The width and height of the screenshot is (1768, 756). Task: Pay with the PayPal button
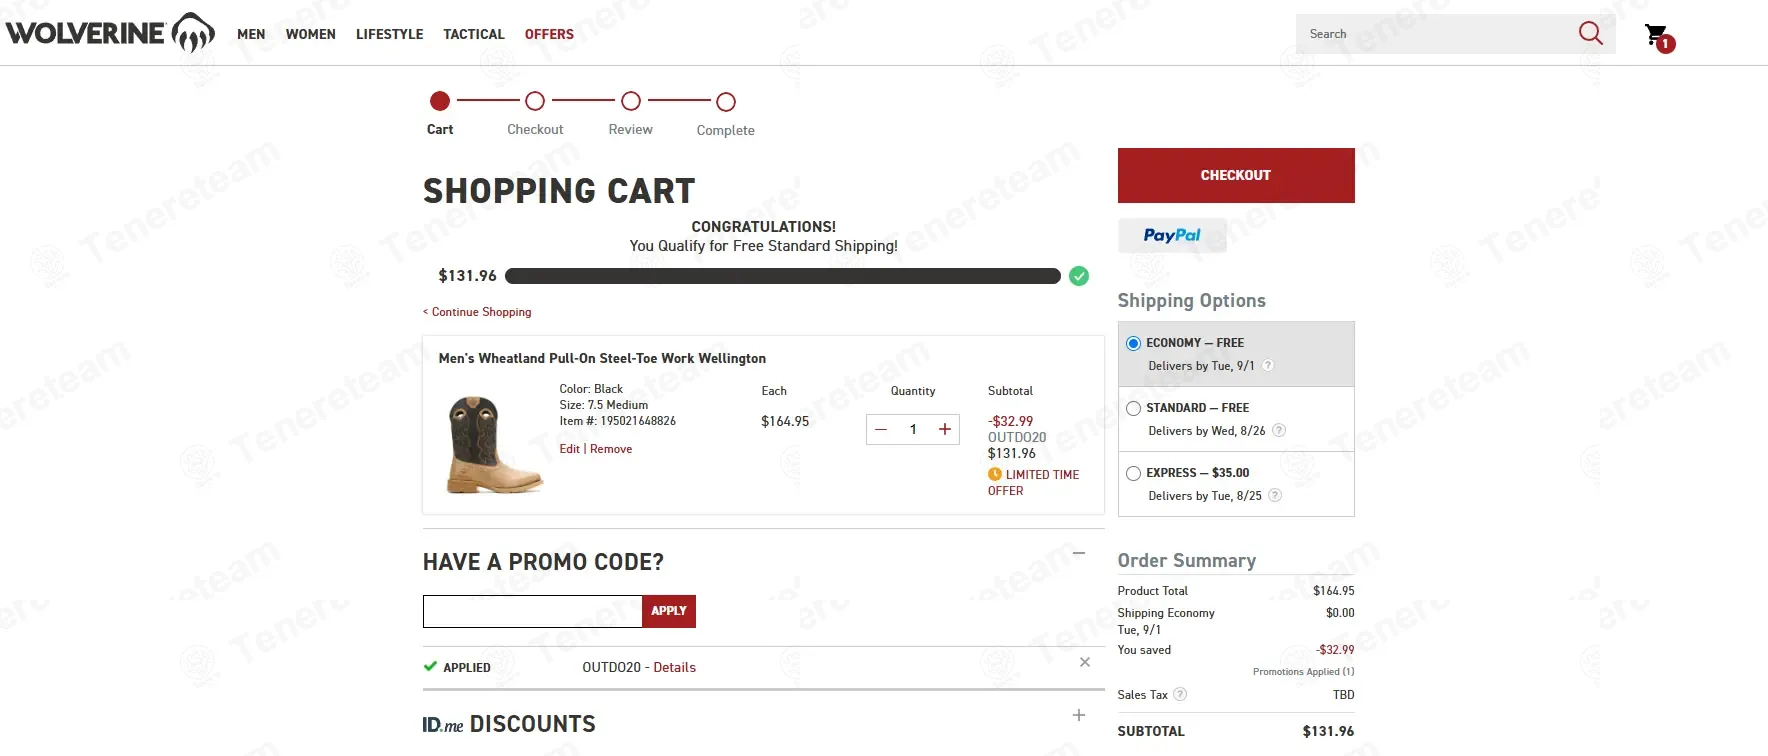(1172, 235)
